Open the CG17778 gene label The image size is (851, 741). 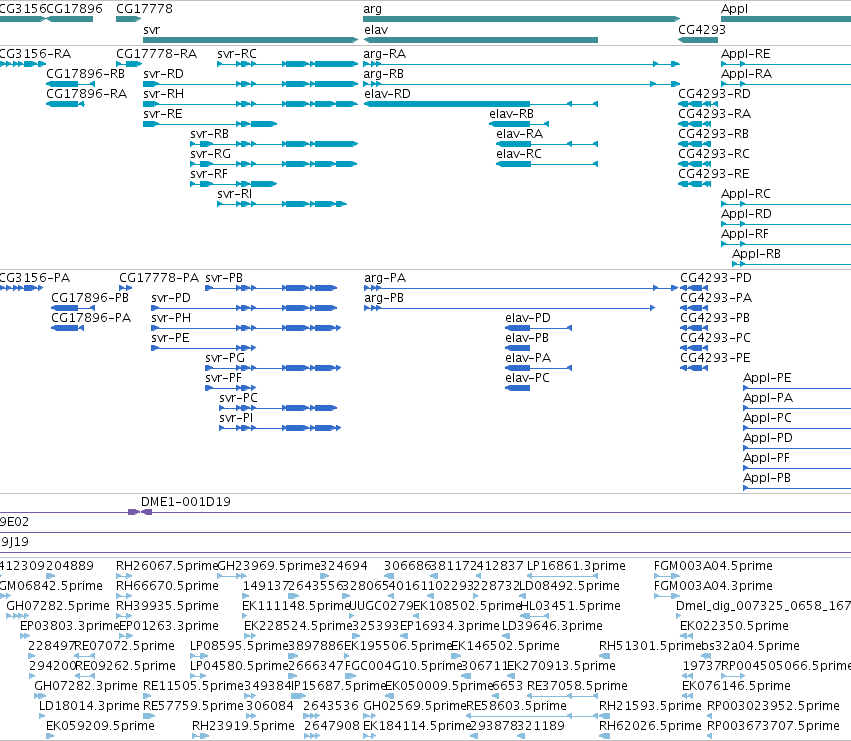[144, 9]
